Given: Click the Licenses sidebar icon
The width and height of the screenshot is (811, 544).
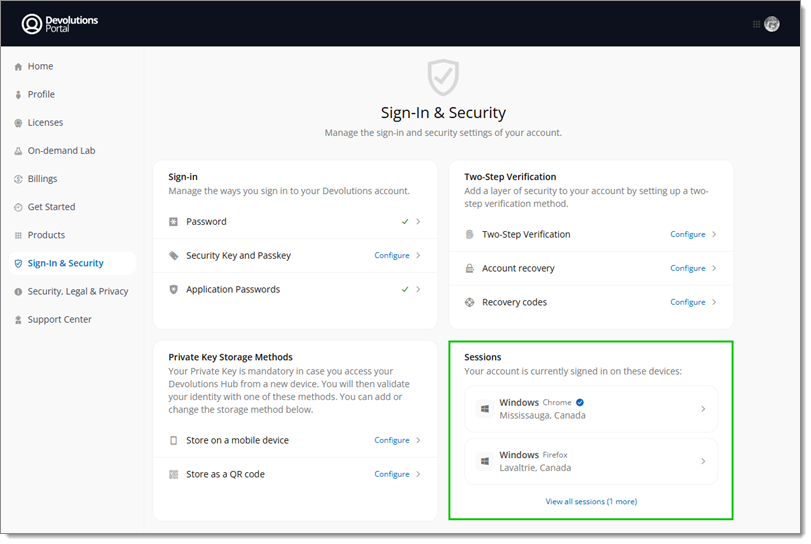Looking at the screenshot, I should [18, 123].
